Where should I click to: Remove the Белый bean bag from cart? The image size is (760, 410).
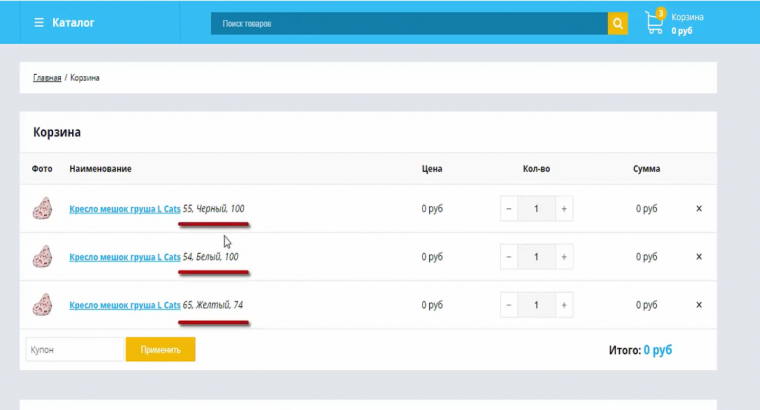pos(699,257)
